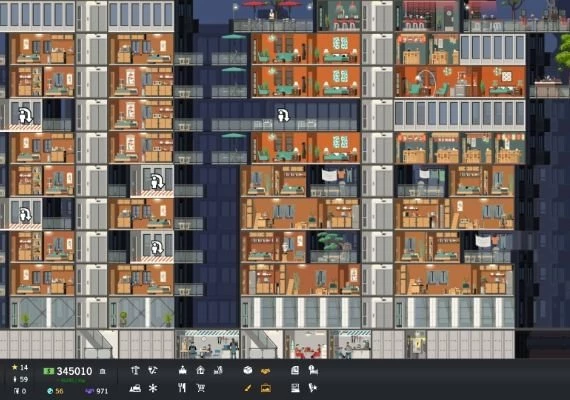Open the construction crane build menu
570x400 pixels.
coord(135,371)
